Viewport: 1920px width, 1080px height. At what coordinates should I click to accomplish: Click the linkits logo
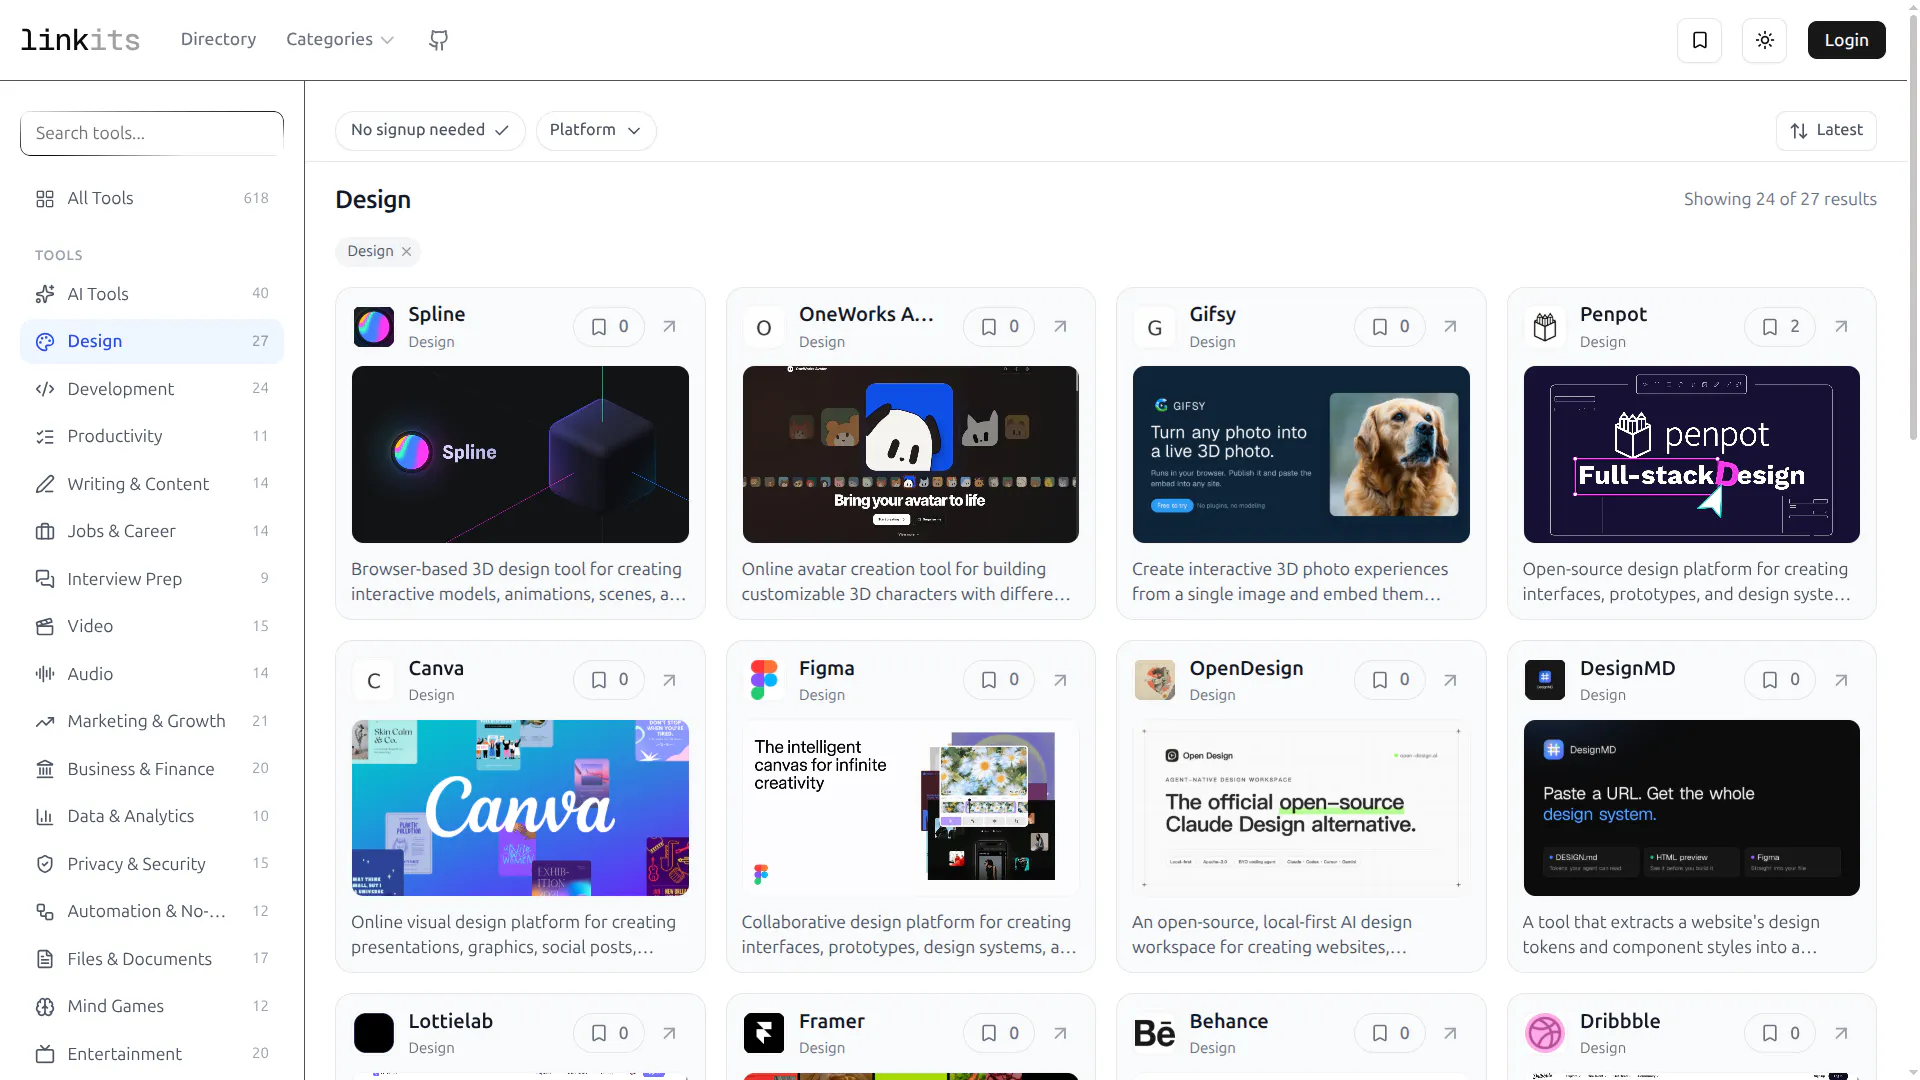click(x=80, y=40)
